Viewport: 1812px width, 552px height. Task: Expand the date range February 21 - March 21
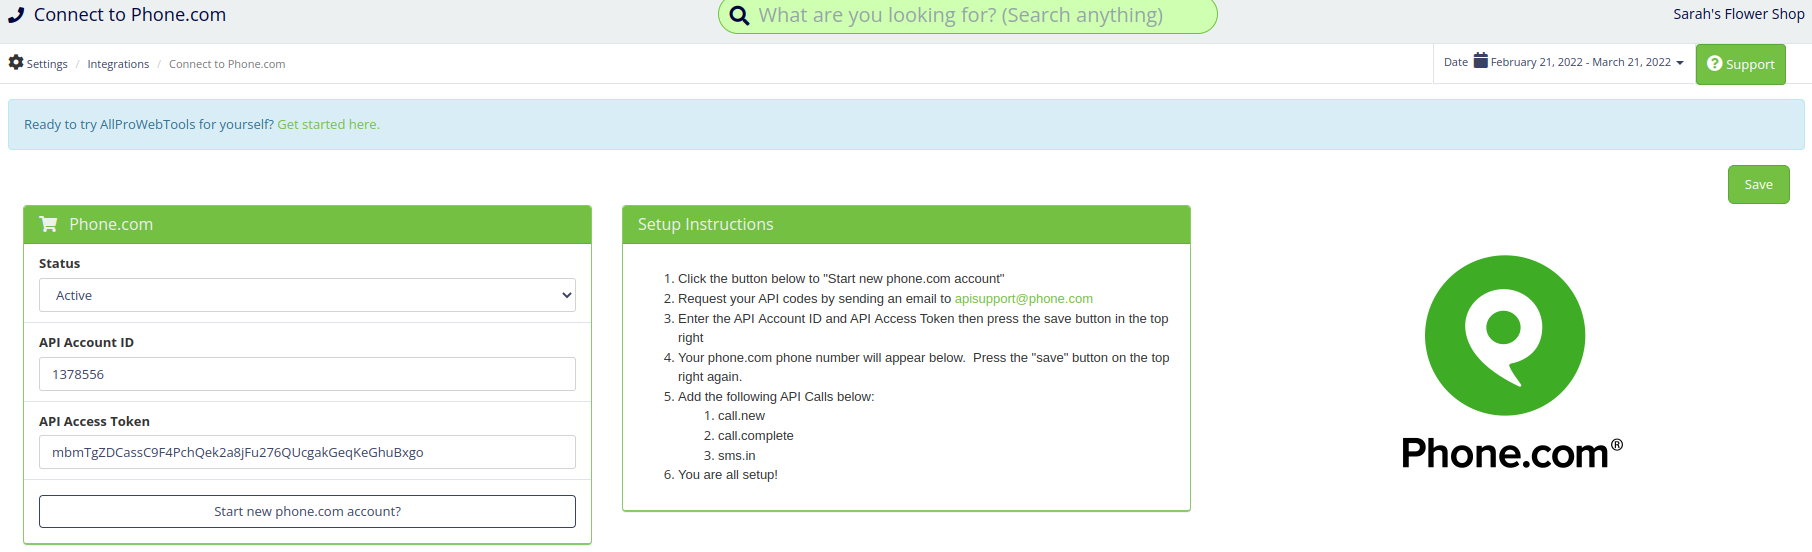1580,62
